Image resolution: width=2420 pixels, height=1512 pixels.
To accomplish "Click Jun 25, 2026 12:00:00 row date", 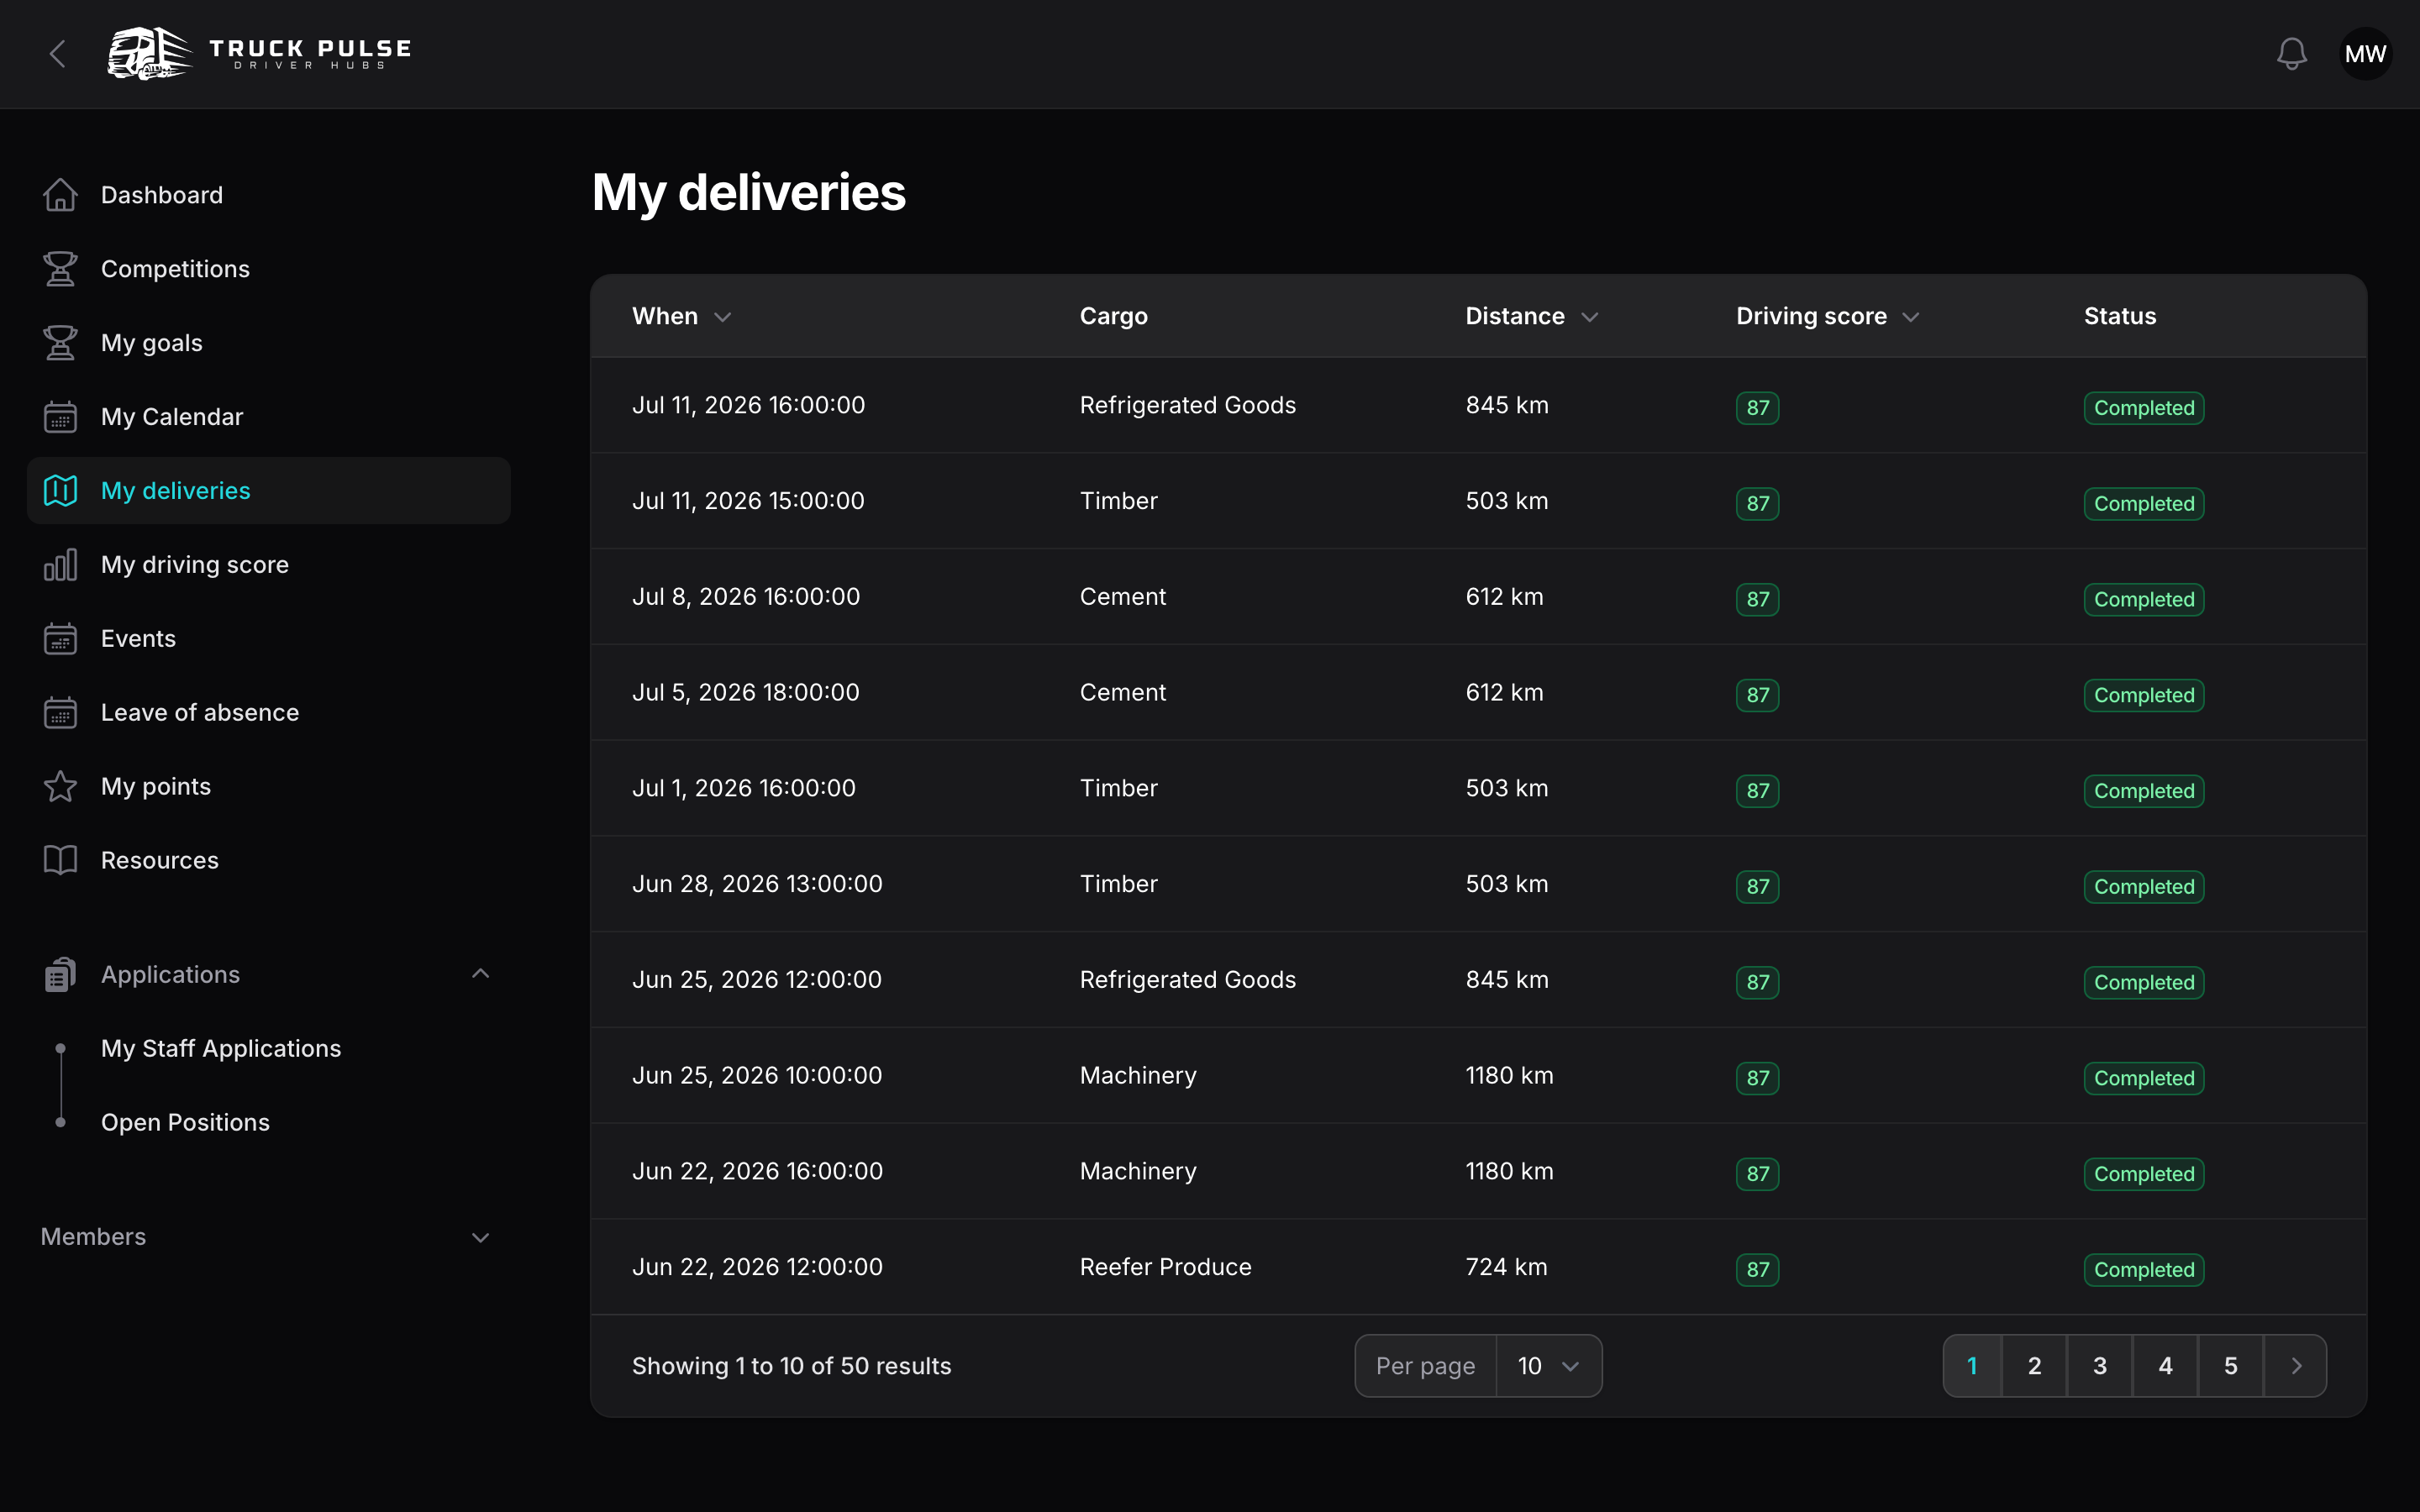I will pos(757,980).
